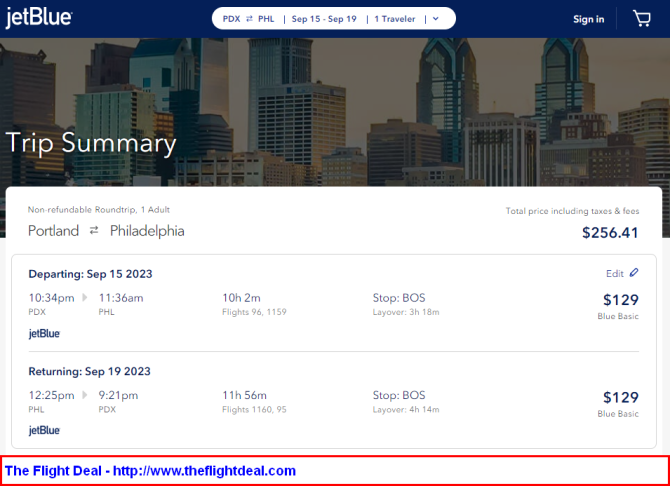The width and height of the screenshot is (670, 486).
Task: Click the total price $256.41
Action: pos(610,233)
